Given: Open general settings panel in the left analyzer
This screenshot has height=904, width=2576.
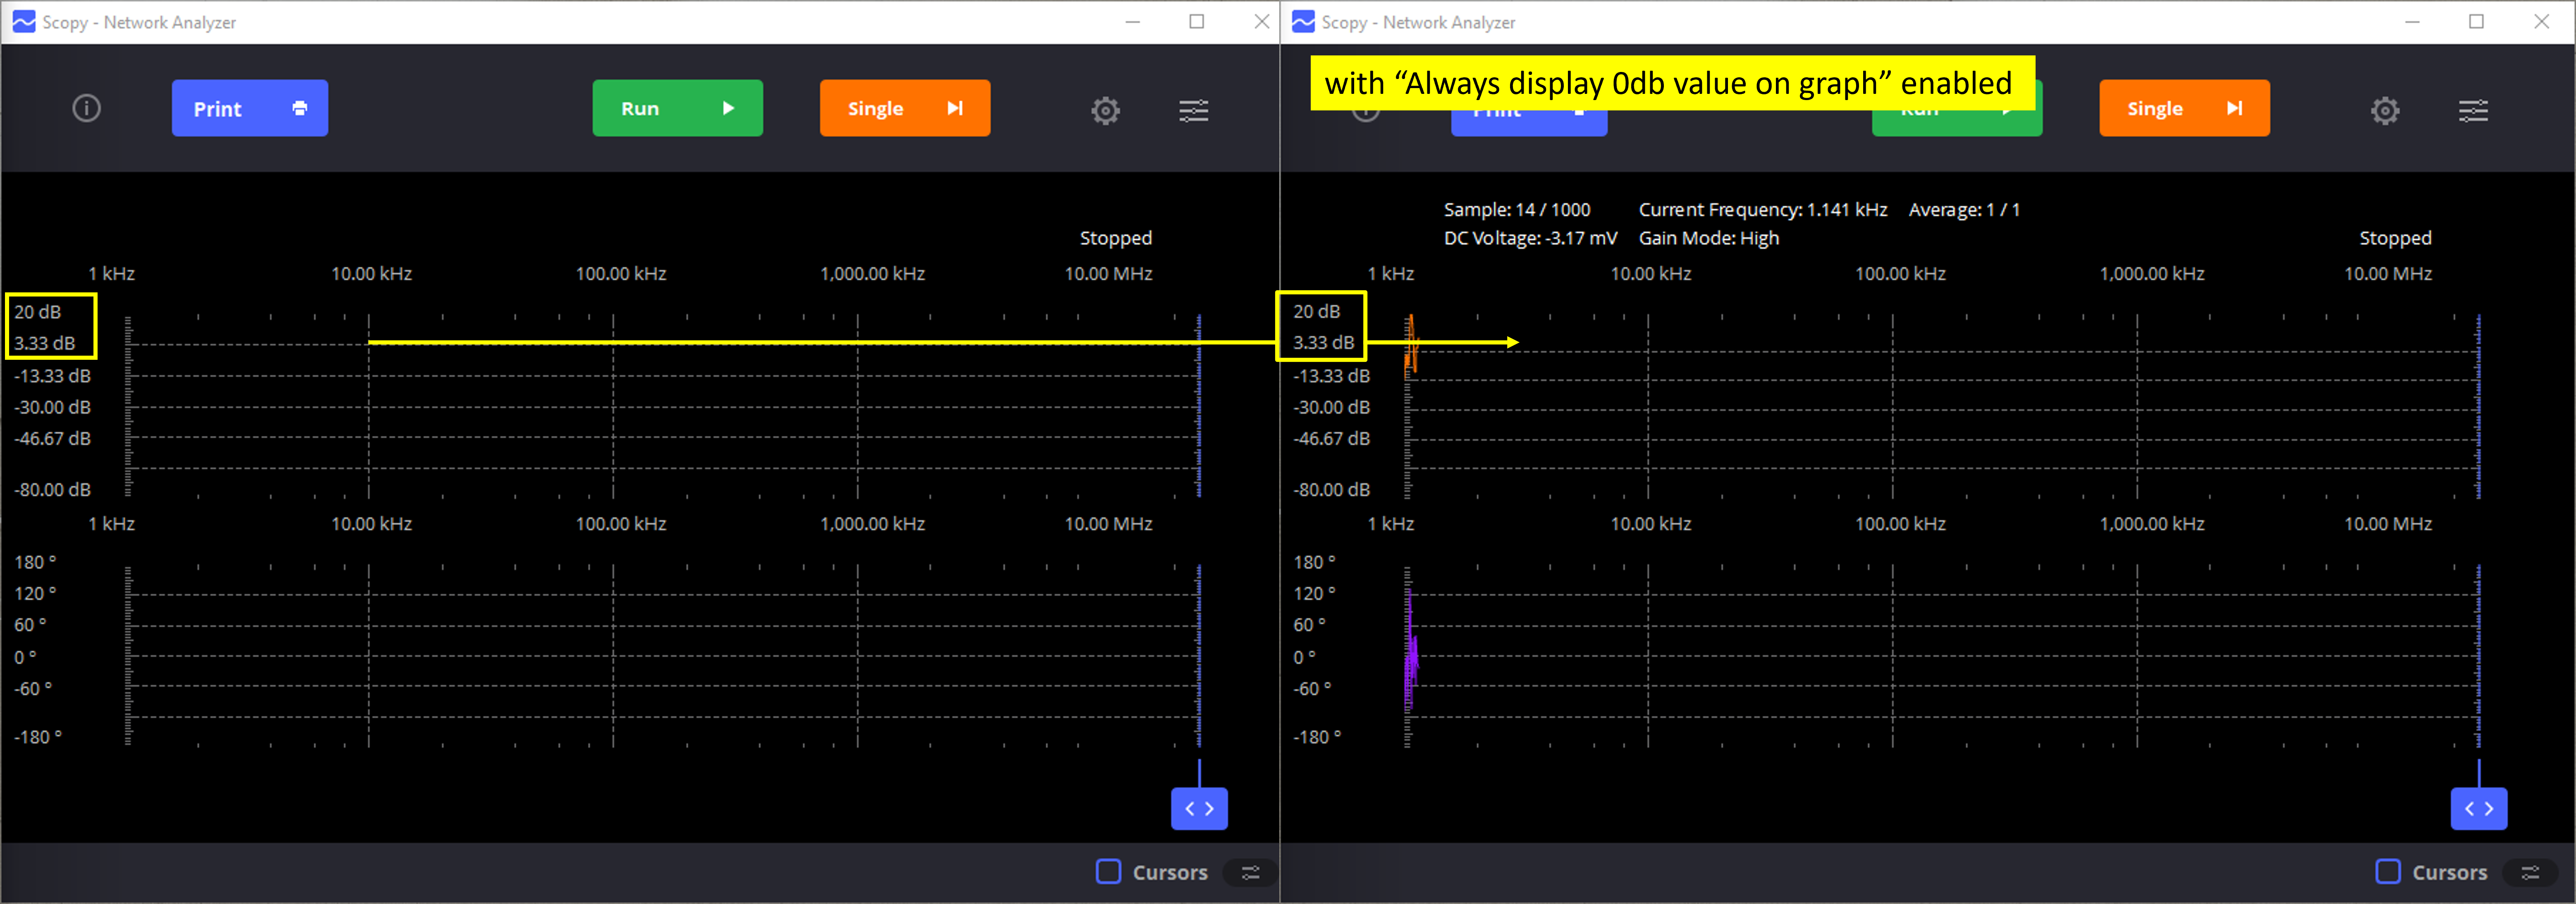Looking at the screenshot, I should click(1193, 110).
